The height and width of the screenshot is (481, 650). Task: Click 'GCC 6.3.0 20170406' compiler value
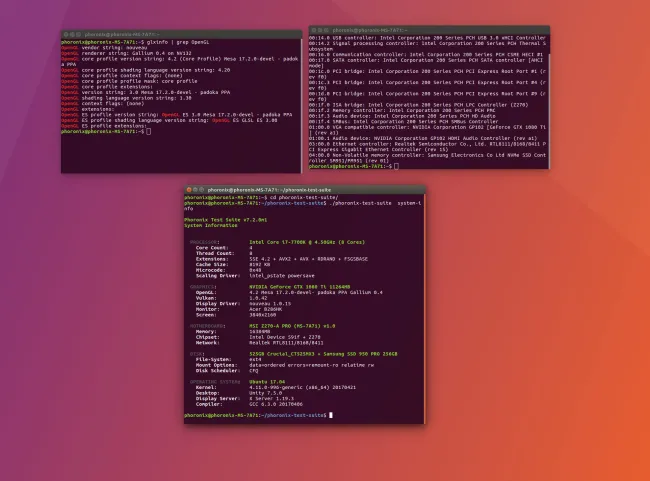click(276, 405)
